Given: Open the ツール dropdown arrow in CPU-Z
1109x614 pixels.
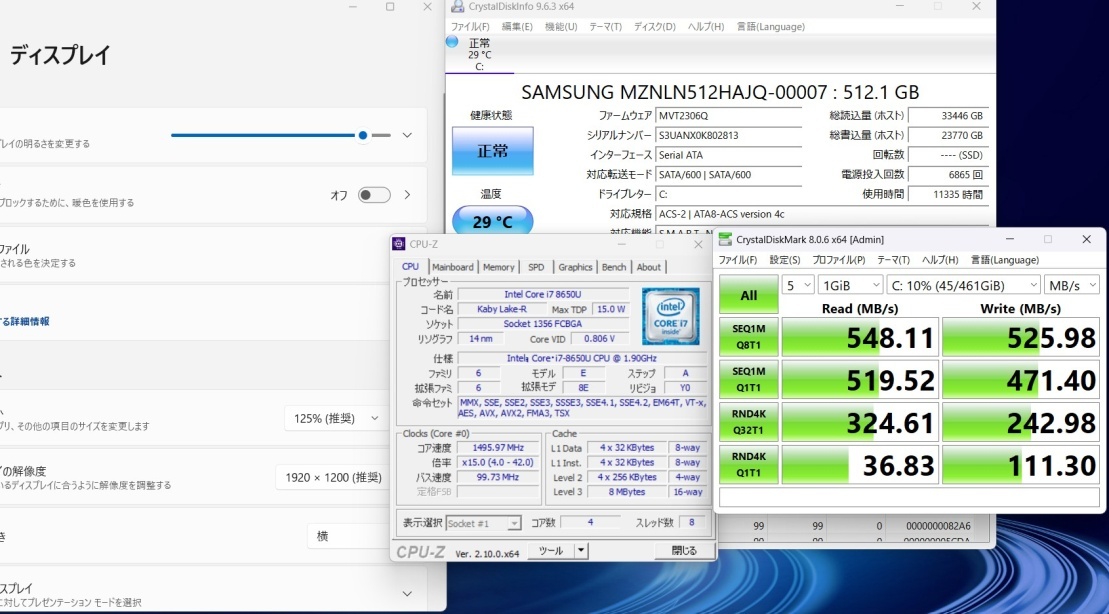Looking at the screenshot, I should point(581,550).
